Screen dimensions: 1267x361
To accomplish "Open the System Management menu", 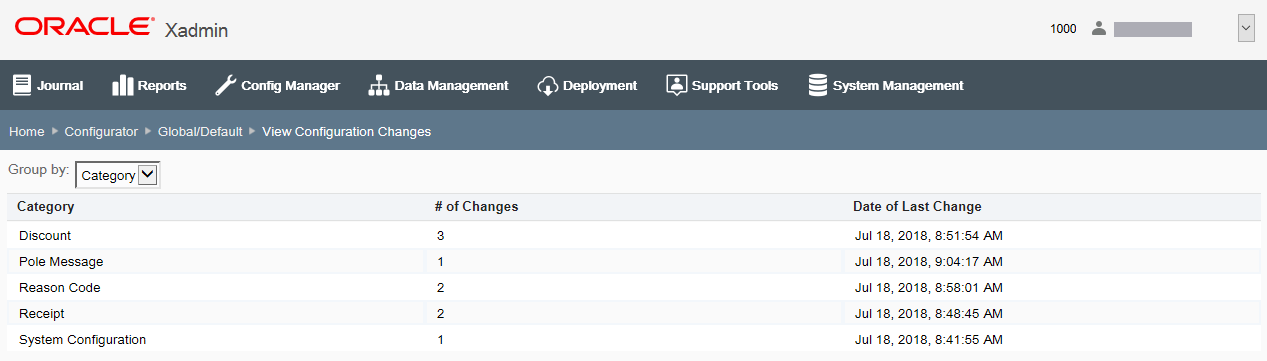I will 886,85.
